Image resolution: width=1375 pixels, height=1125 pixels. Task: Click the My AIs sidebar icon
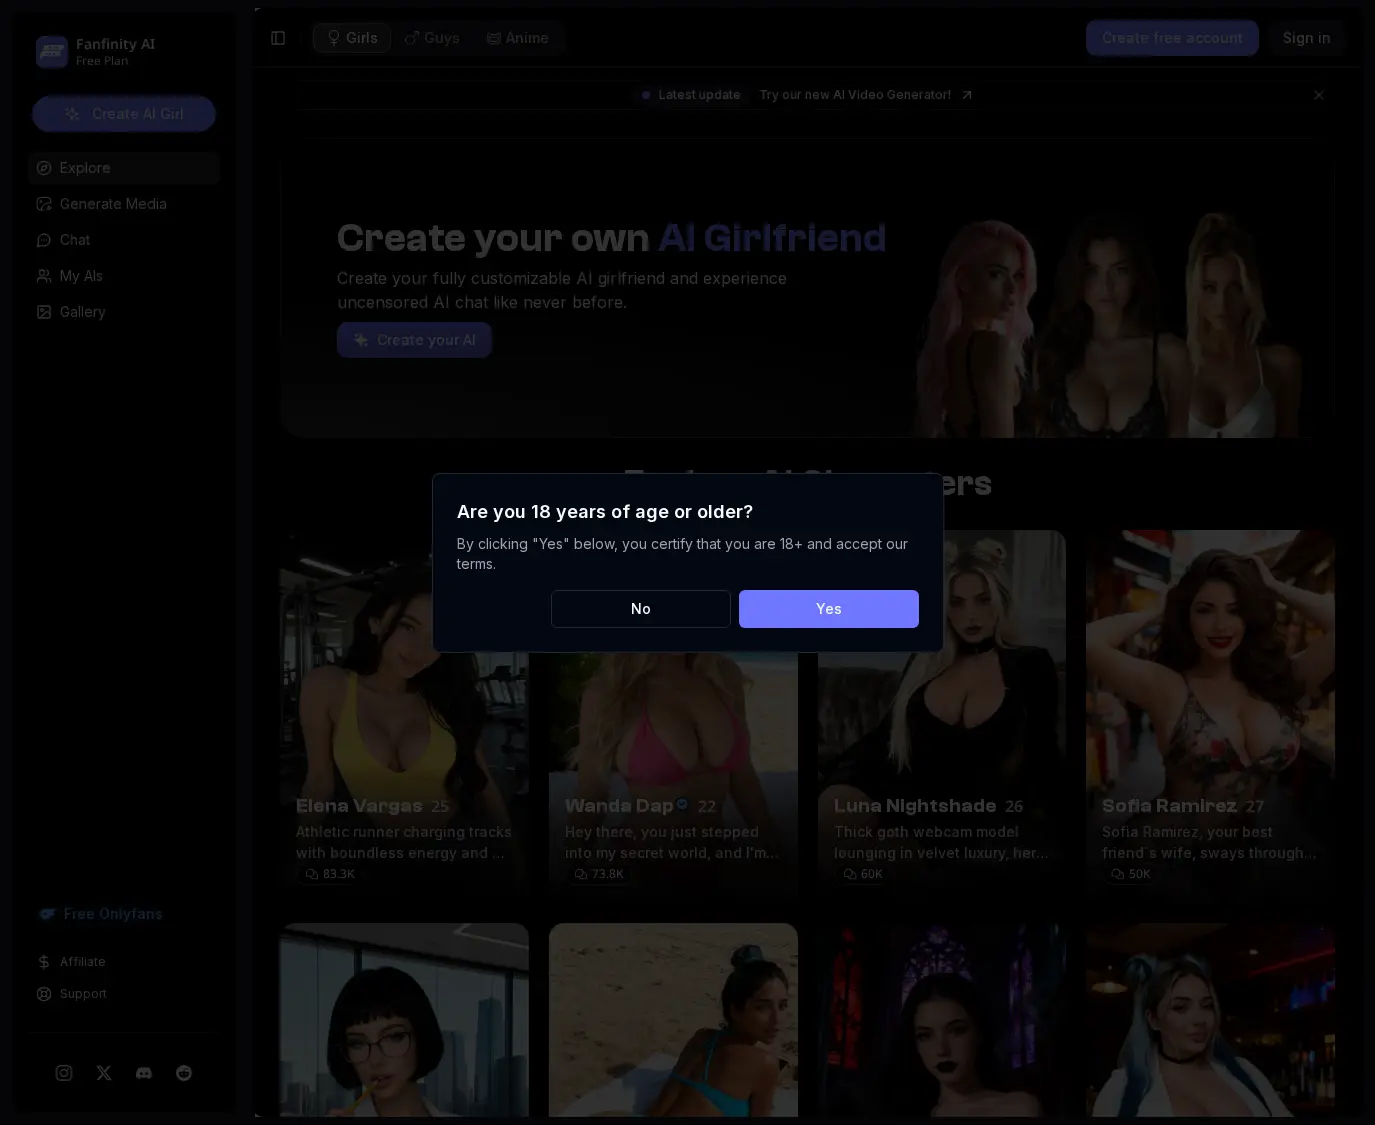43,276
